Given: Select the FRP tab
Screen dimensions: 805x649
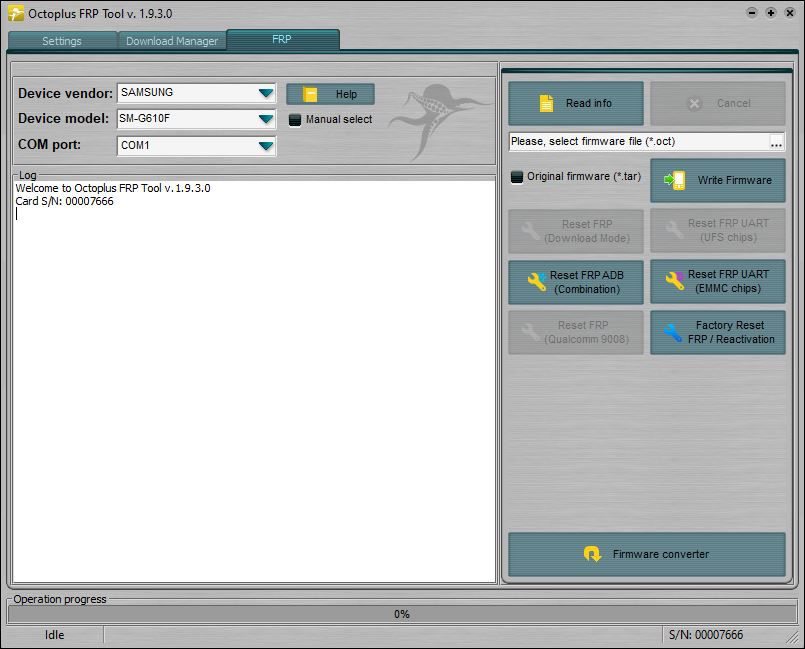Looking at the screenshot, I should pyautogui.click(x=282, y=40).
